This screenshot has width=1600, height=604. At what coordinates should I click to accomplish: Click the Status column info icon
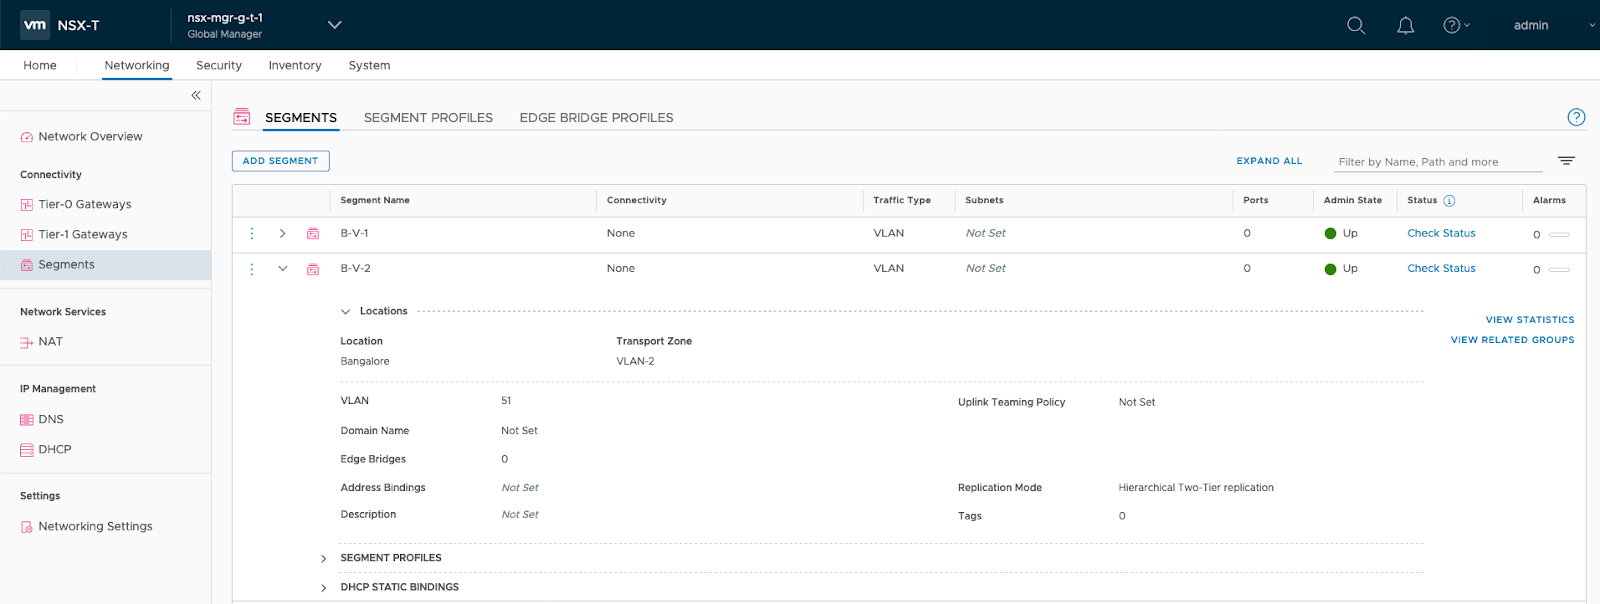click(x=1449, y=200)
